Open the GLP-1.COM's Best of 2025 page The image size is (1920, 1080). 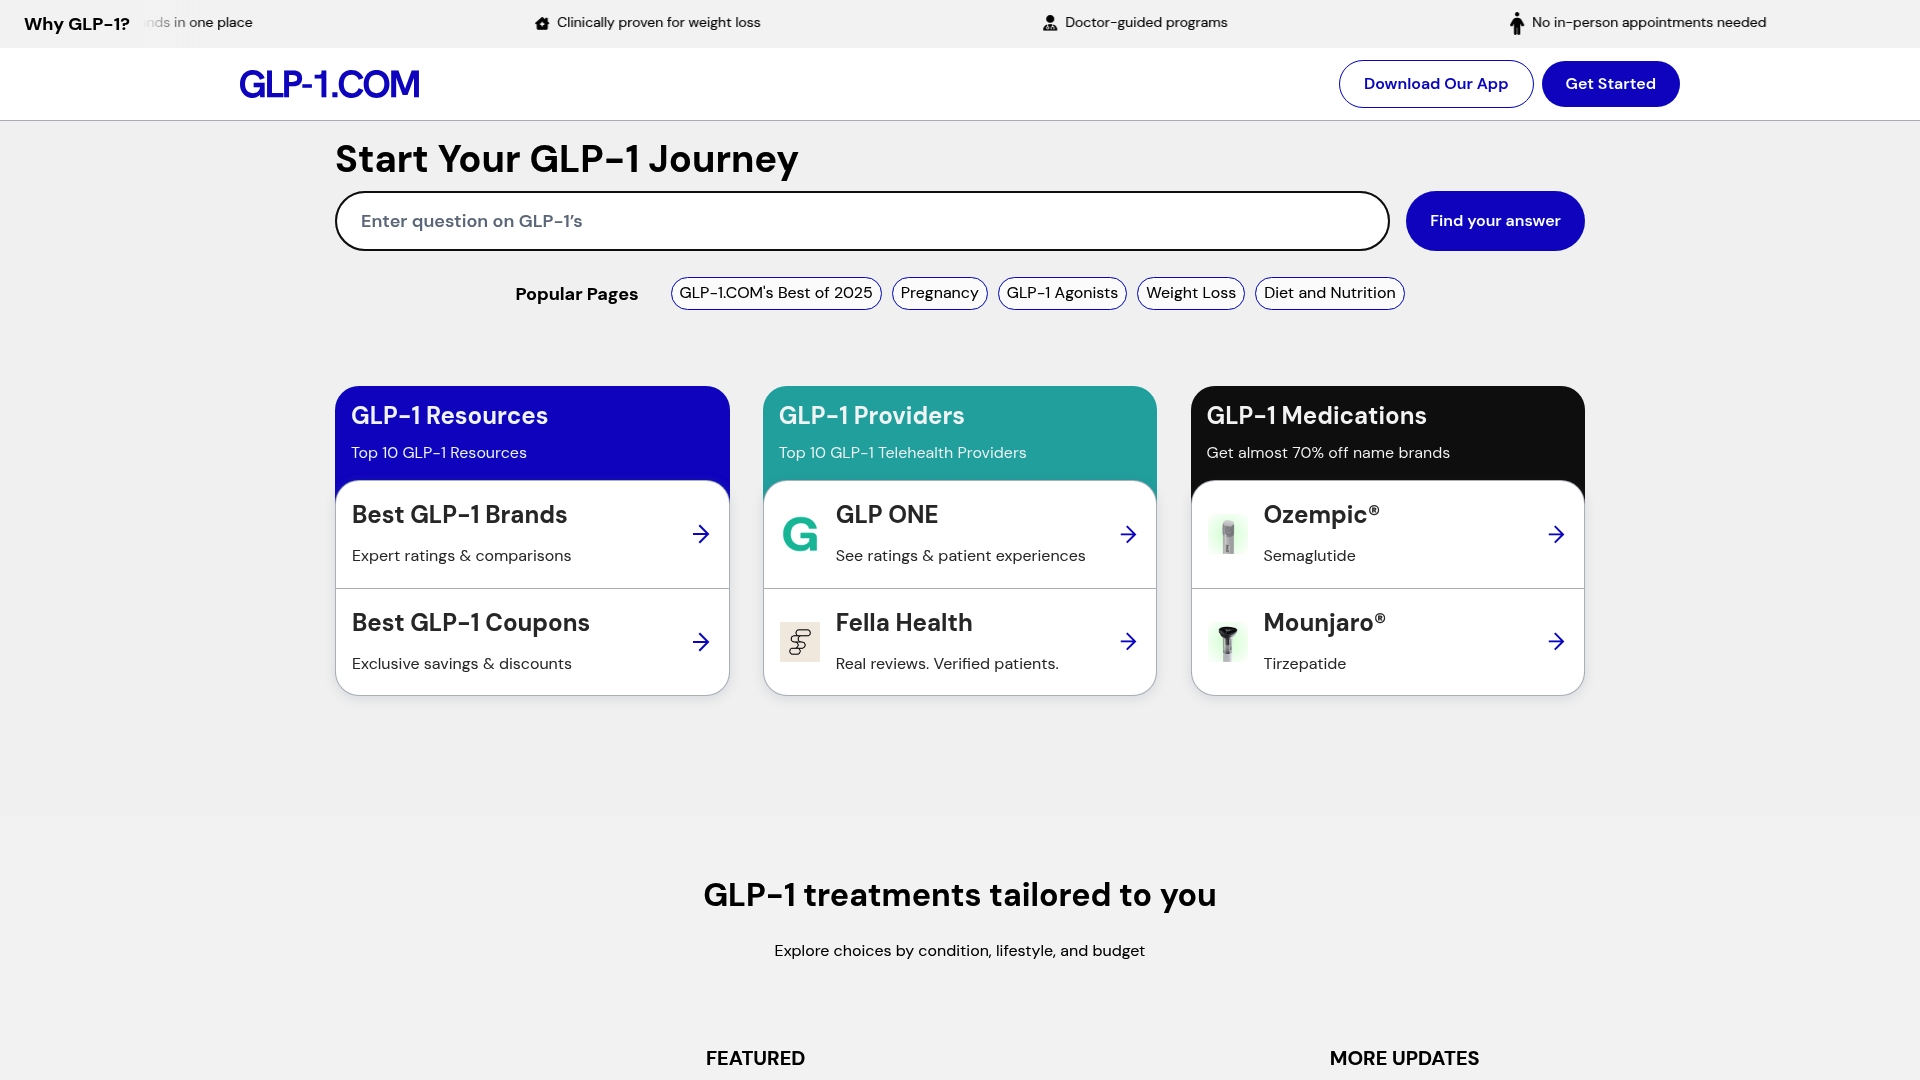click(775, 293)
